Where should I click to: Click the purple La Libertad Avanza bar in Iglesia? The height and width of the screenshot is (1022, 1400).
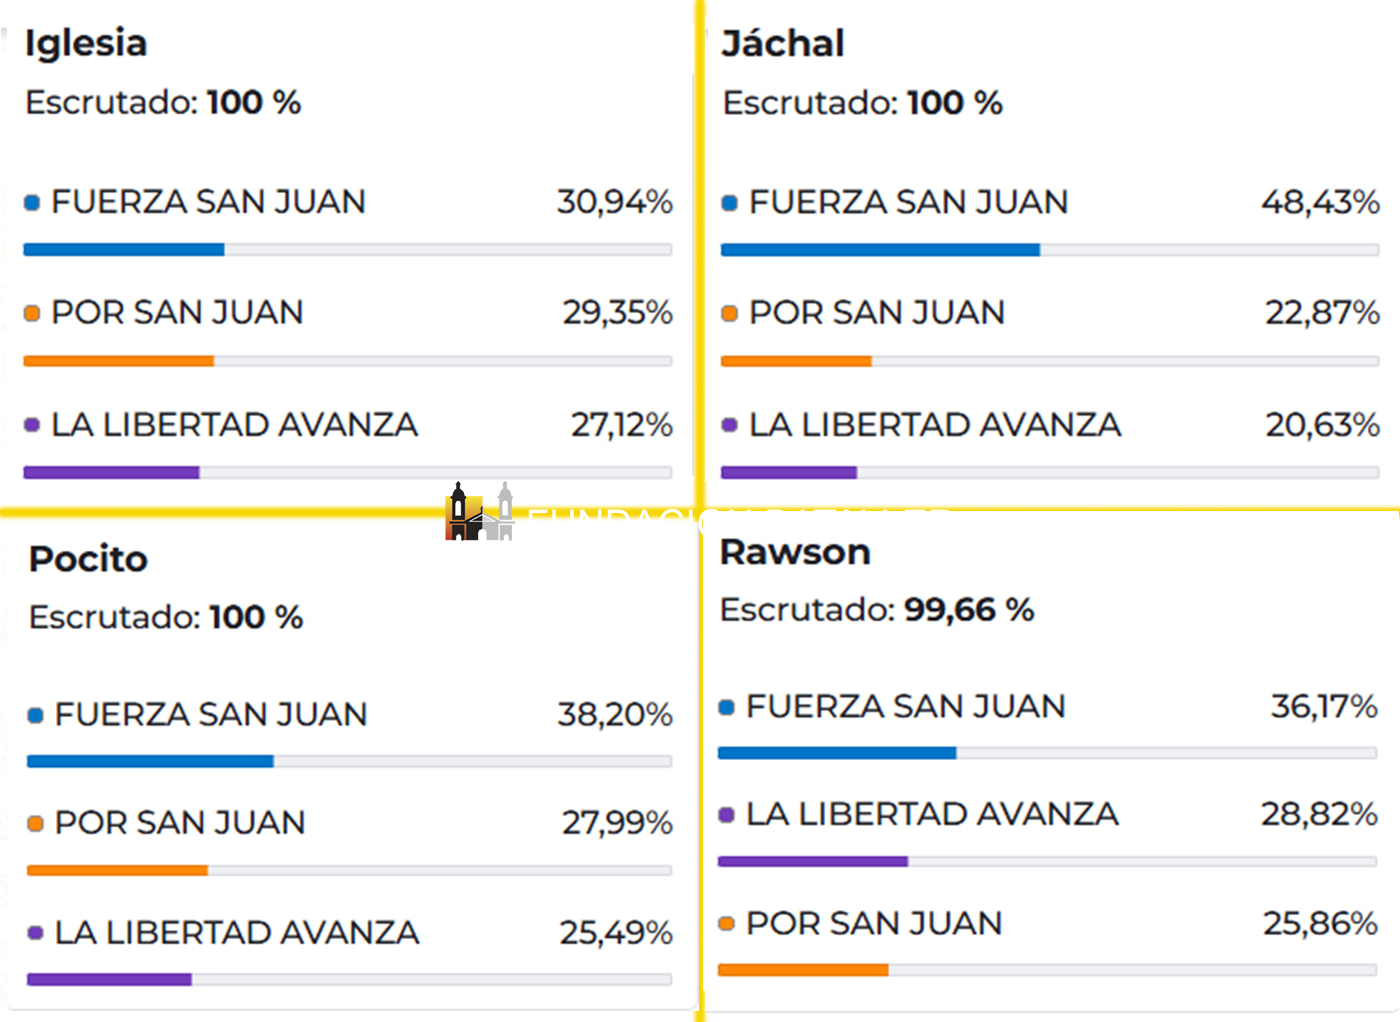(111, 472)
